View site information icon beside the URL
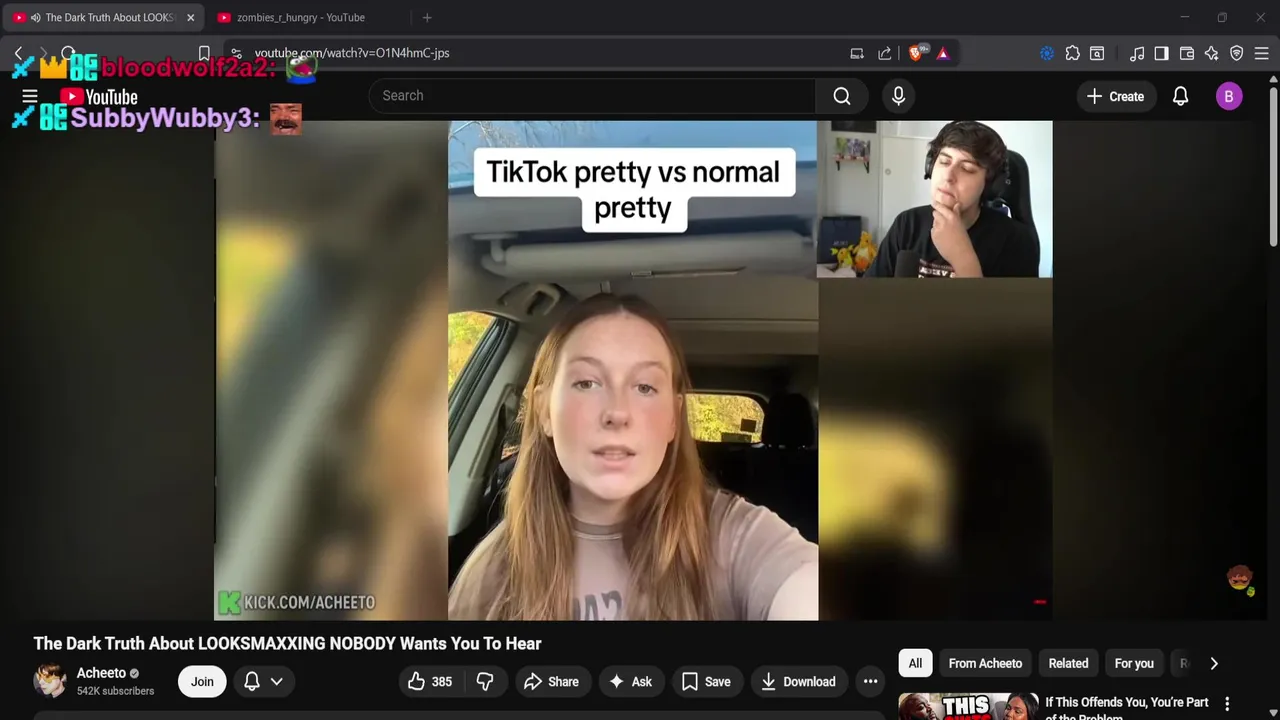Image resolution: width=1280 pixels, height=720 pixels. click(x=235, y=53)
